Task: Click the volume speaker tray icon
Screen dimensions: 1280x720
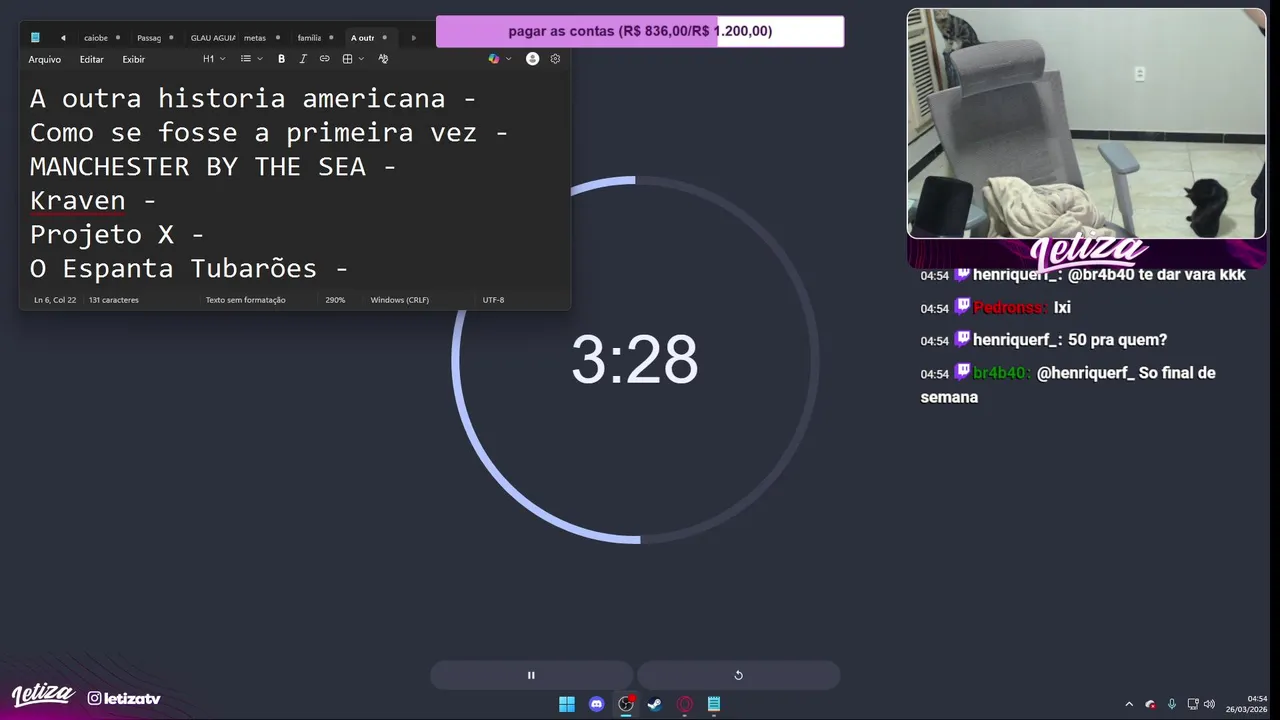Action: tap(1209, 704)
